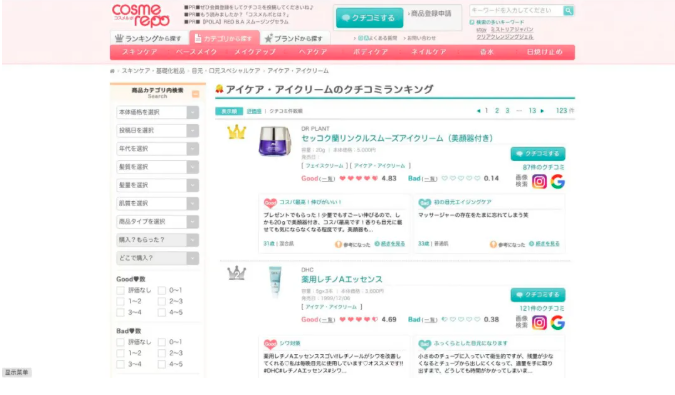Open メイクアップ category in pink menu
The height and width of the screenshot is (395, 675).
255,52
